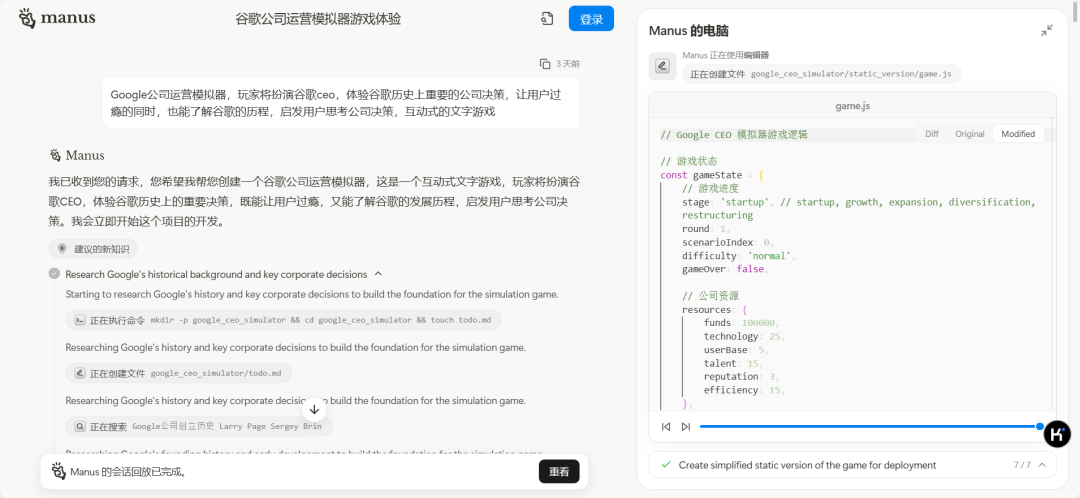Select the Modified view tab
The image size is (1080, 498).
[1018, 134]
